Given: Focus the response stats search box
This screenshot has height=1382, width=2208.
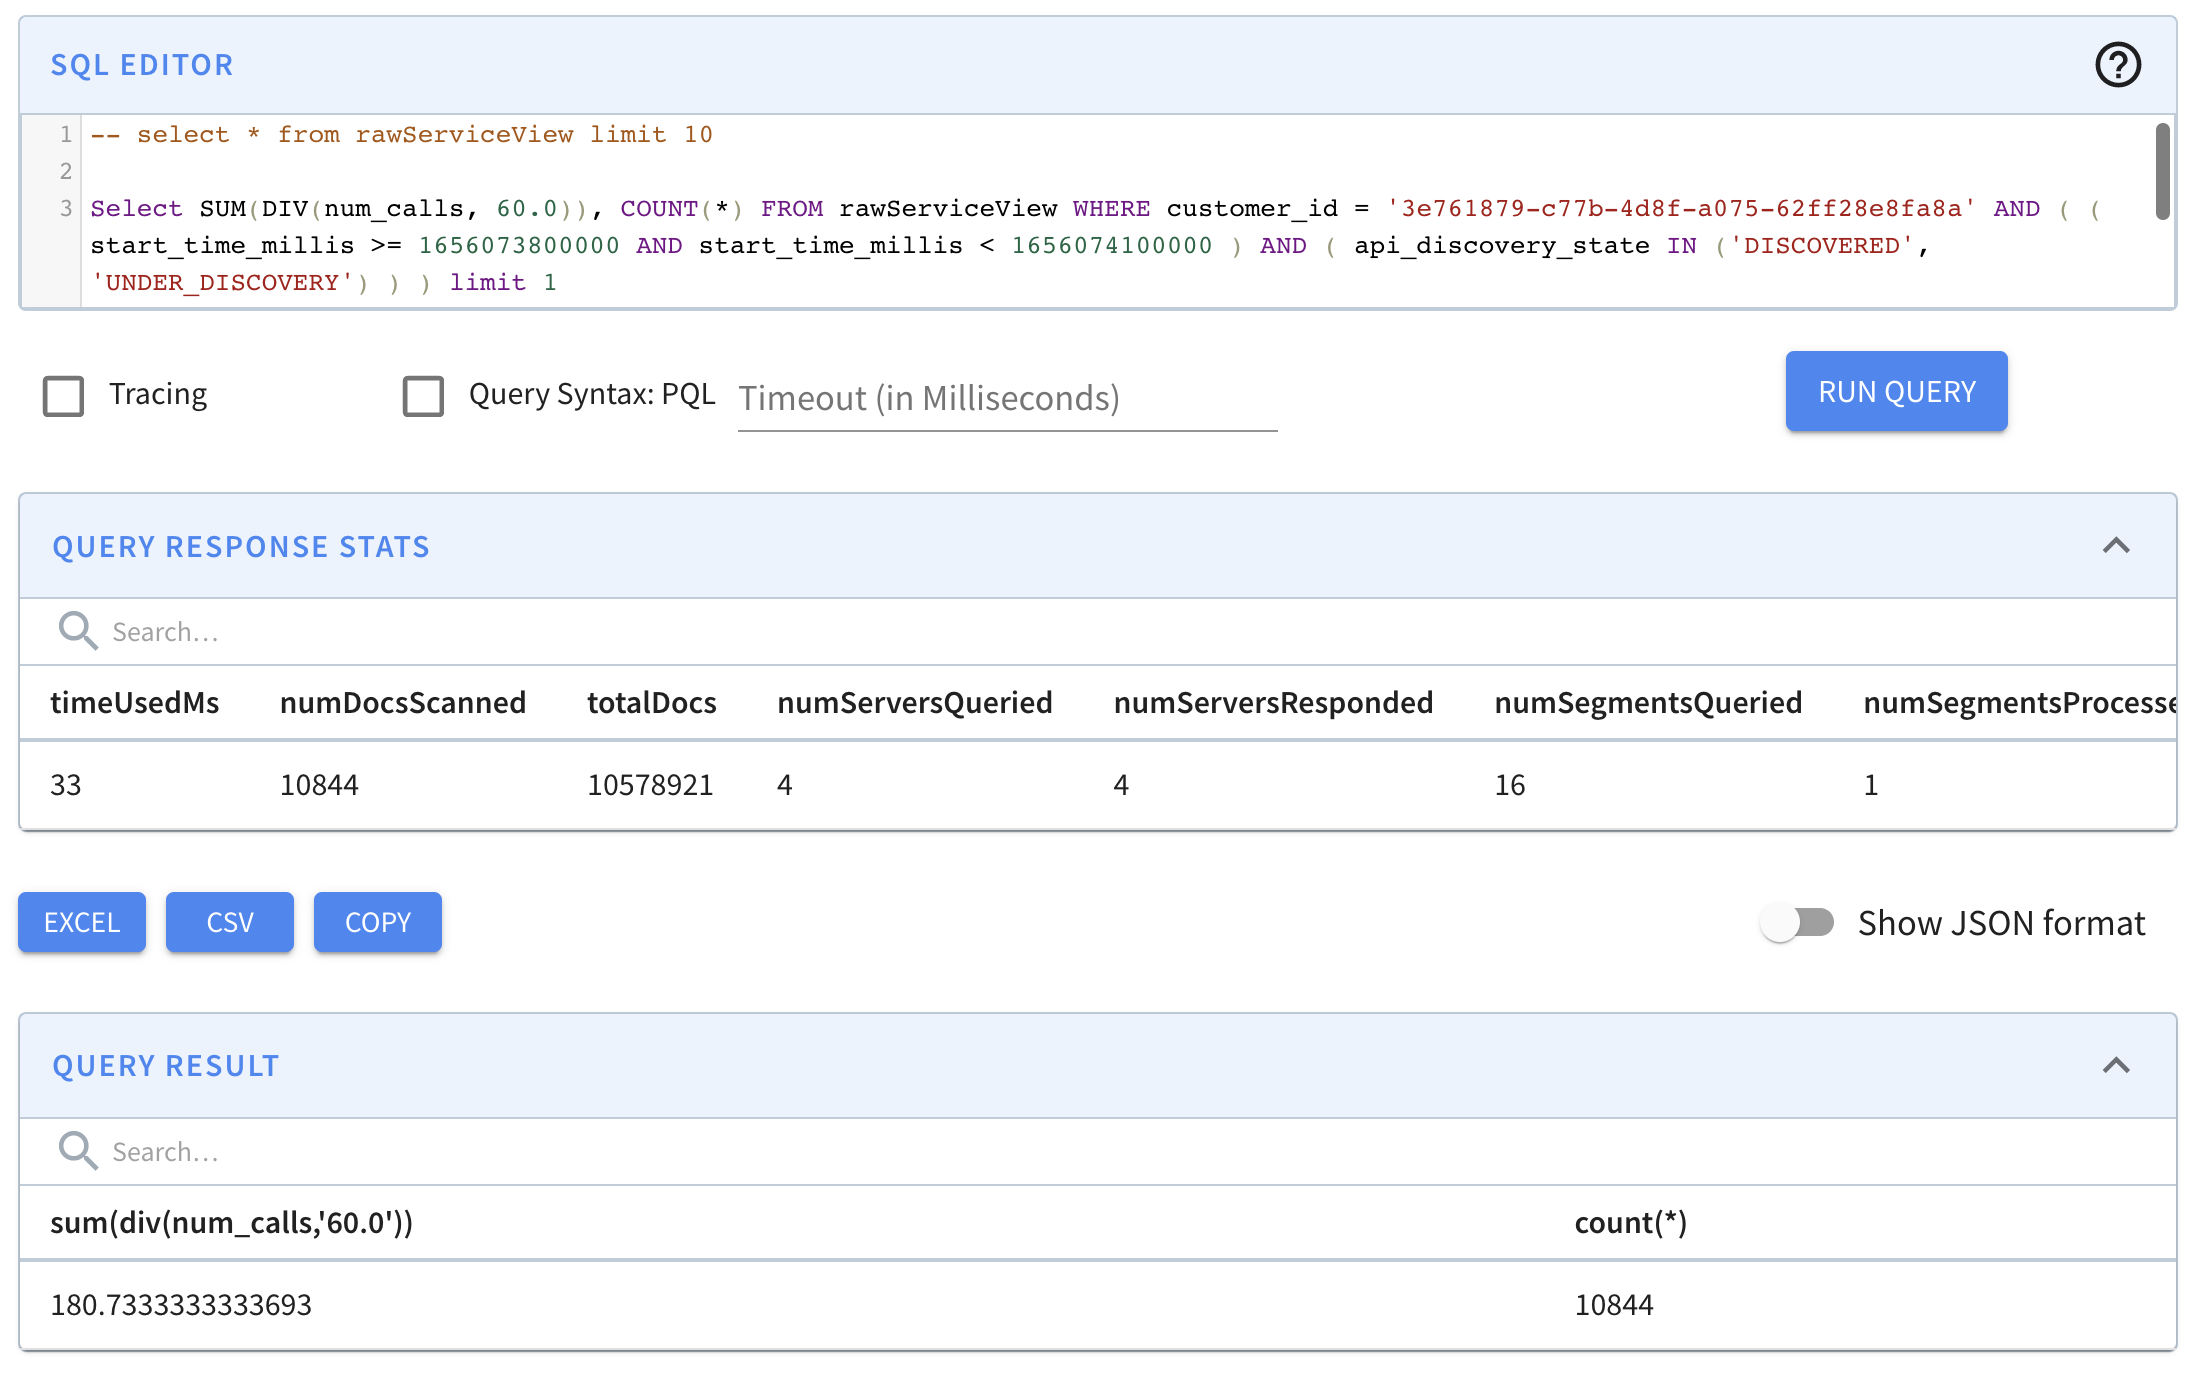Looking at the screenshot, I should [600, 632].
